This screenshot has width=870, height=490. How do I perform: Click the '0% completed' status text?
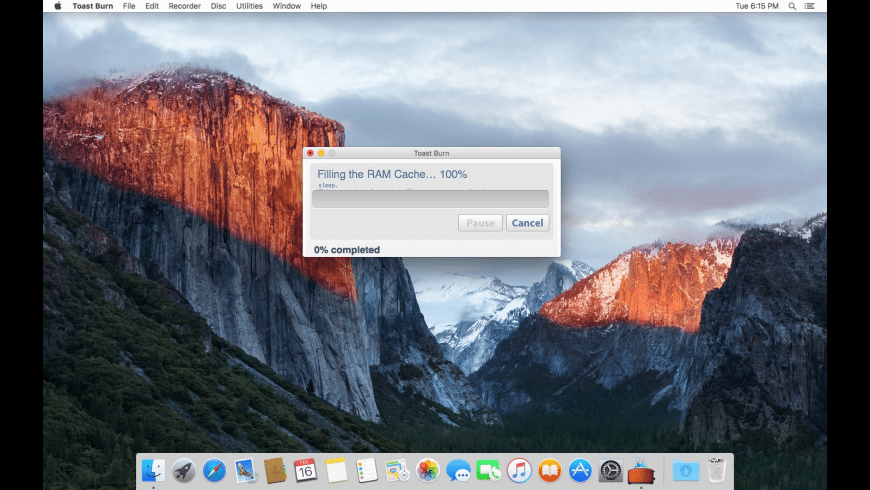click(x=347, y=250)
